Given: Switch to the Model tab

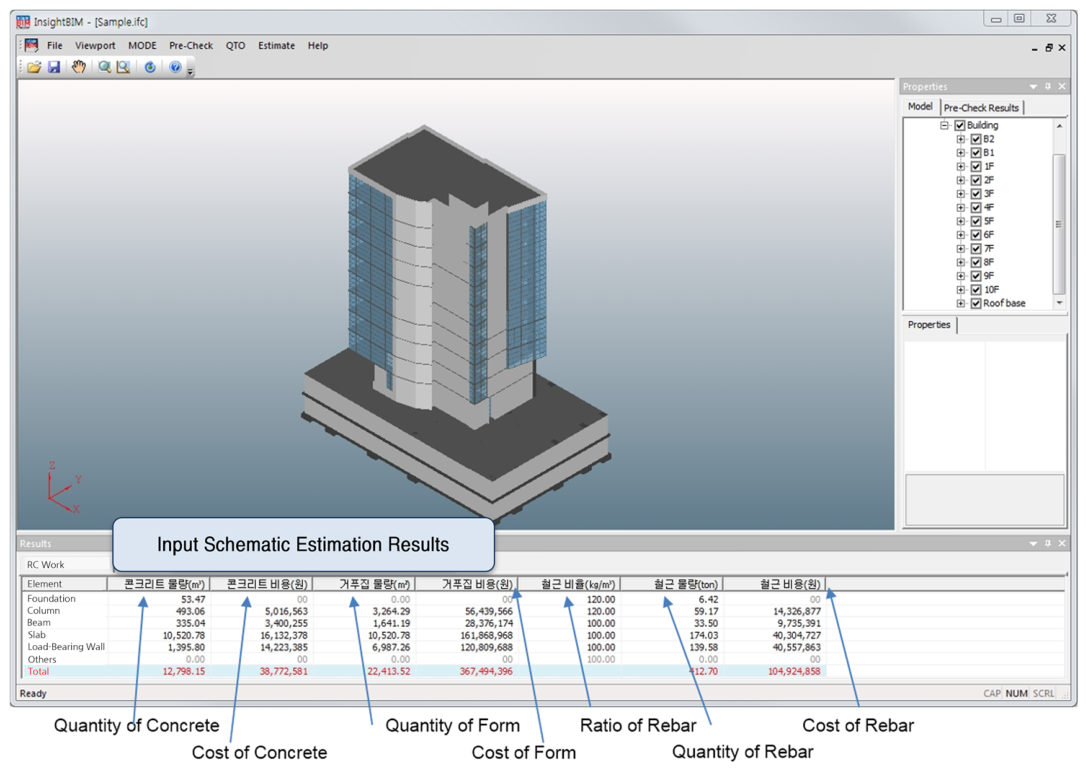Looking at the screenshot, I should pyautogui.click(x=920, y=107).
